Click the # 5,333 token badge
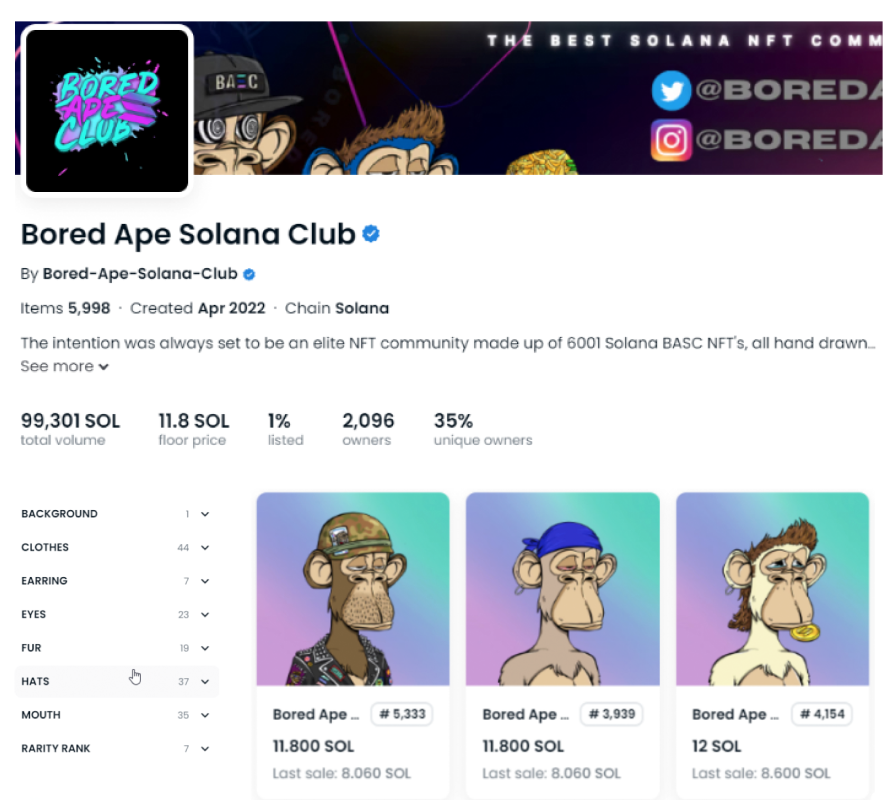This screenshot has width=891, height=800. pyautogui.click(x=402, y=714)
